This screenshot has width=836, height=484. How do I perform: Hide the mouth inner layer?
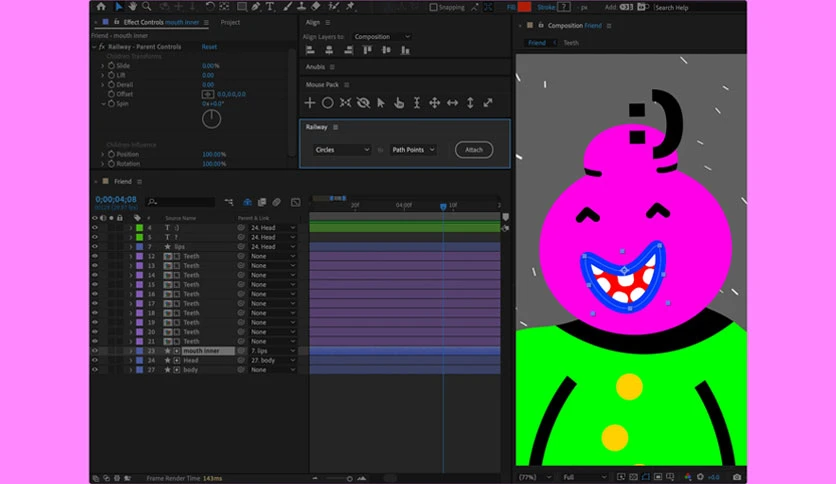95,351
